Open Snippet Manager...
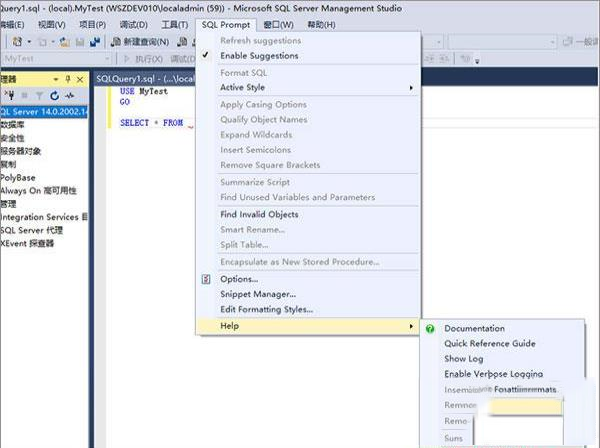 tap(258, 294)
